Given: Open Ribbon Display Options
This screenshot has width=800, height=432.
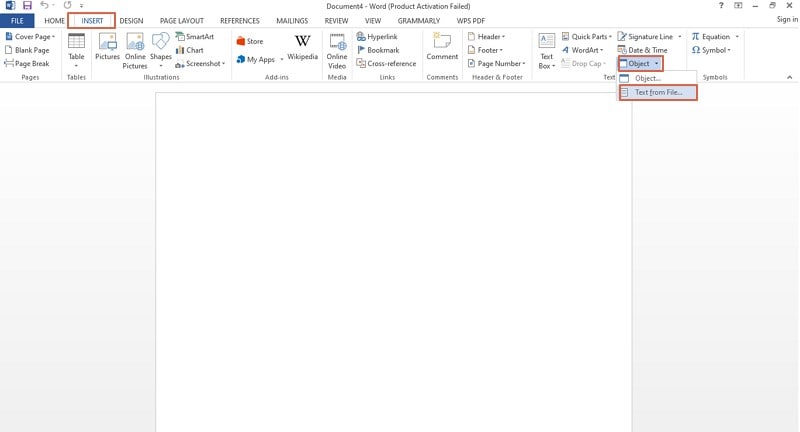Looking at the screenshot, I should pos(738,6).
